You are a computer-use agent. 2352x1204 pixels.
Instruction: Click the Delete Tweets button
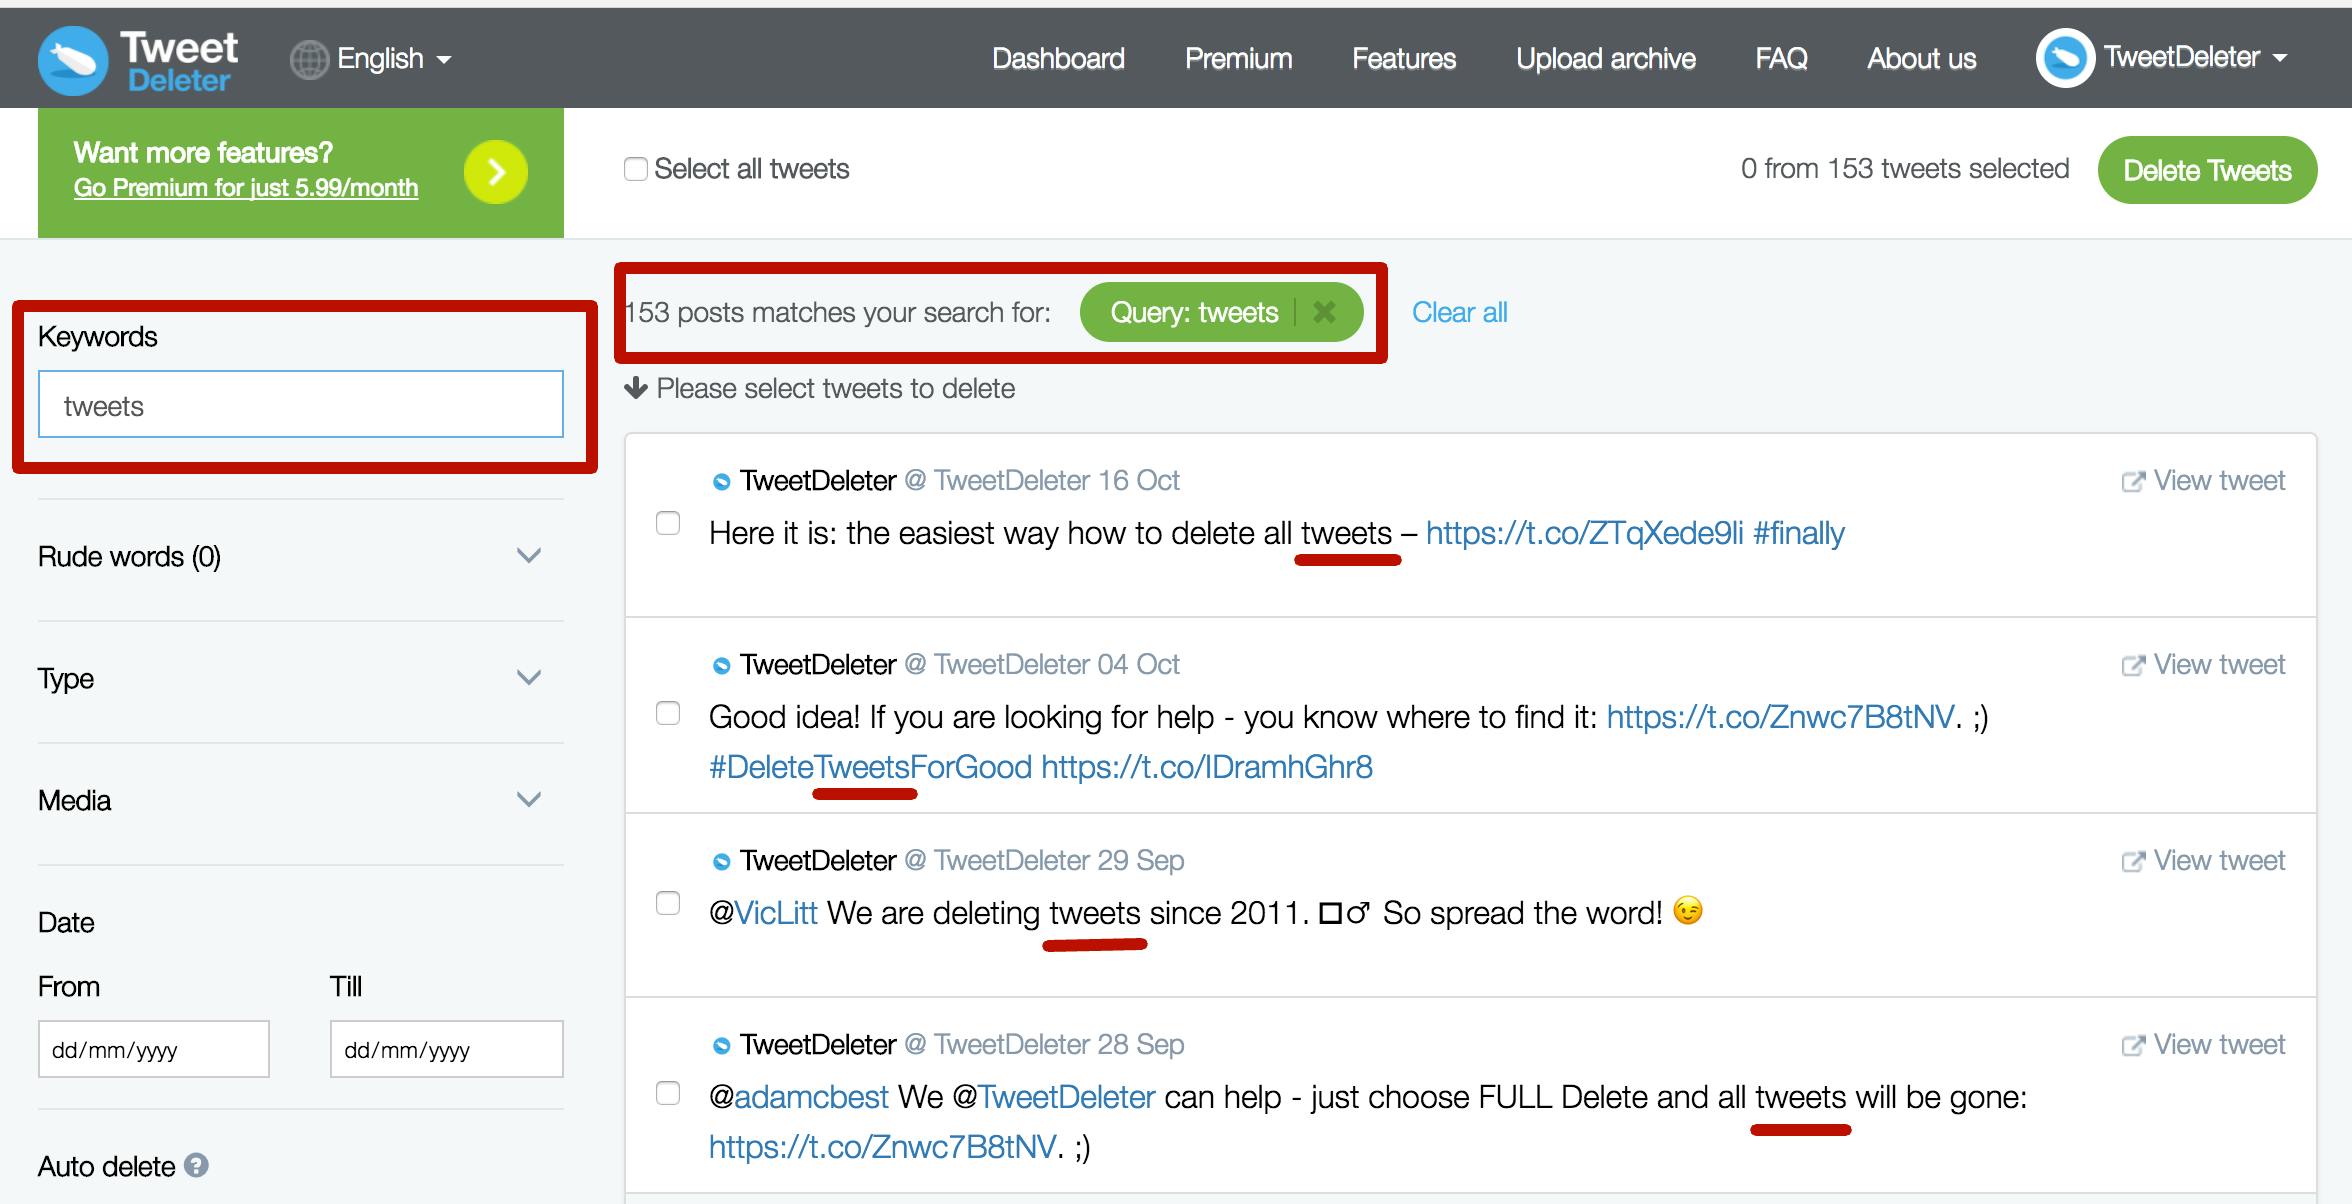[x=2207, y=170]
